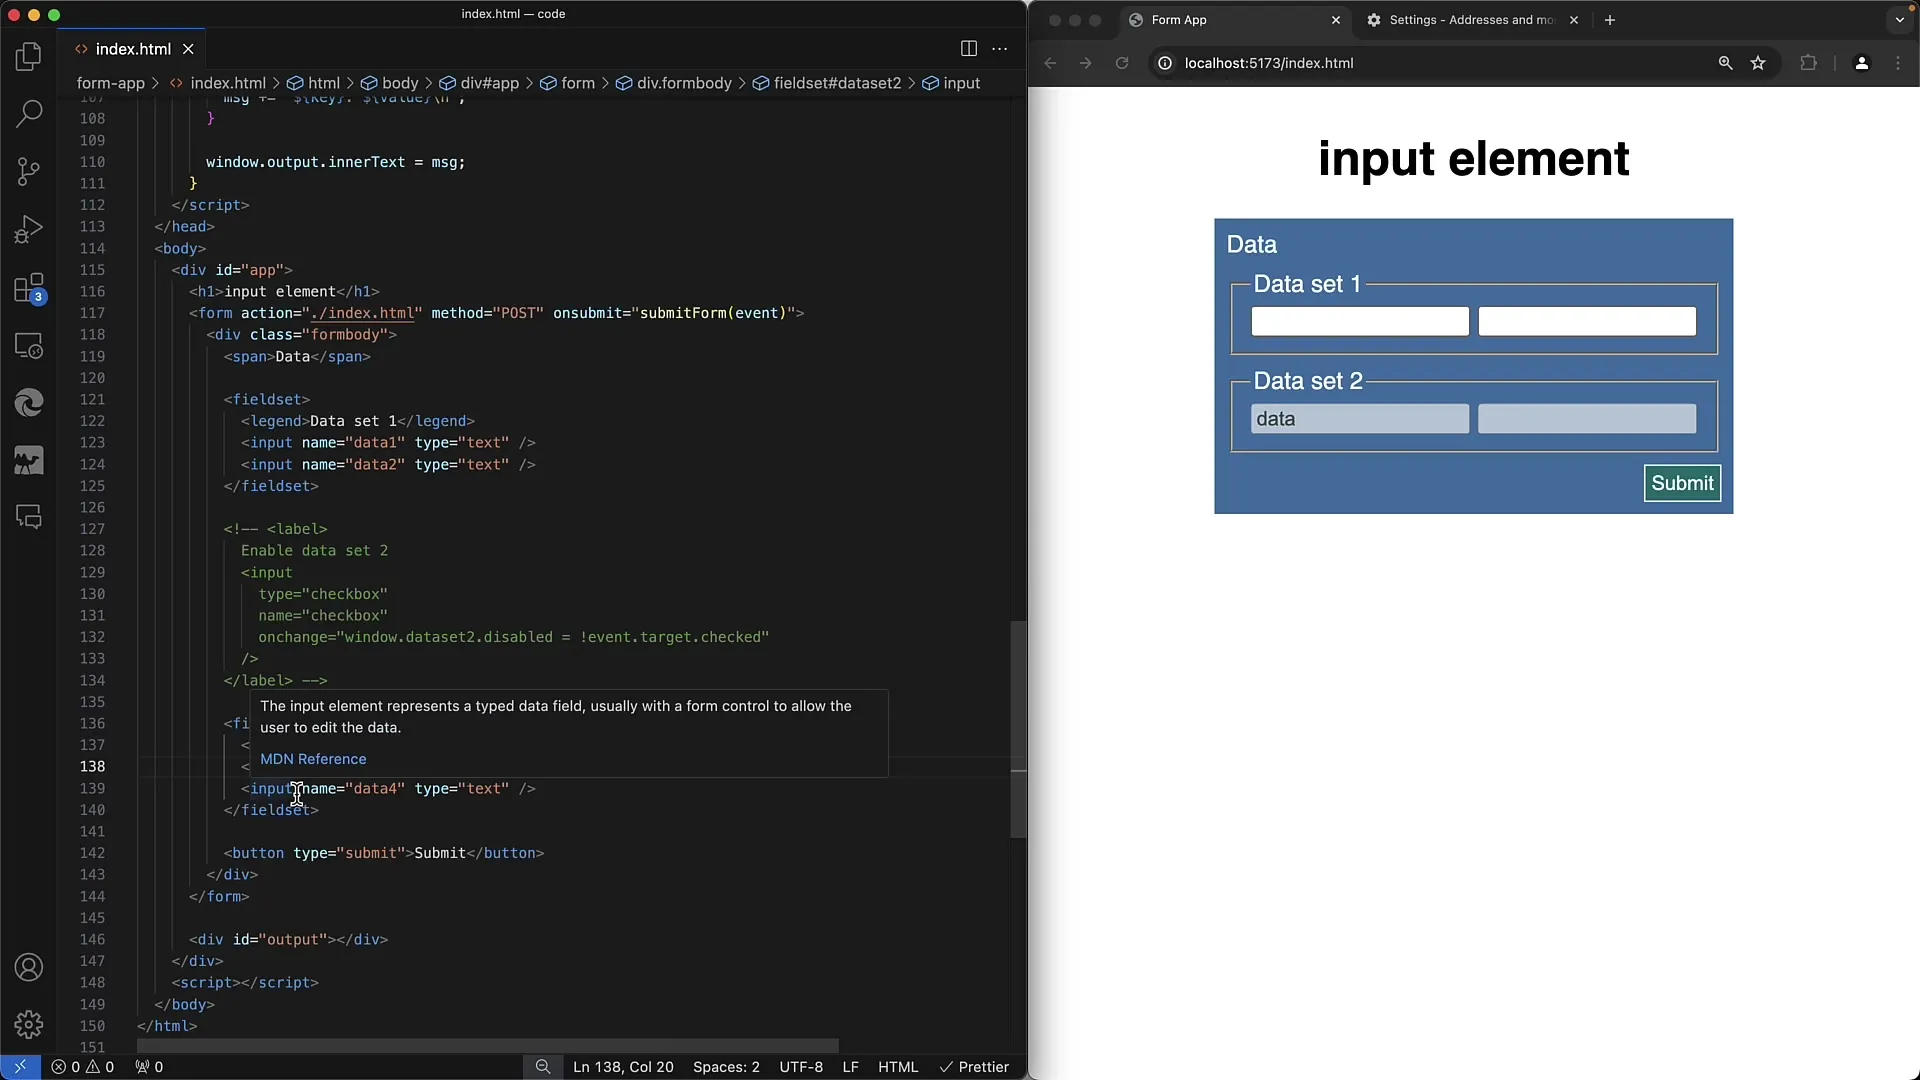This screenshot has width=1920, height=1080.
Task: Expand the browser tab search dropdown
Action: point(1900,20)
